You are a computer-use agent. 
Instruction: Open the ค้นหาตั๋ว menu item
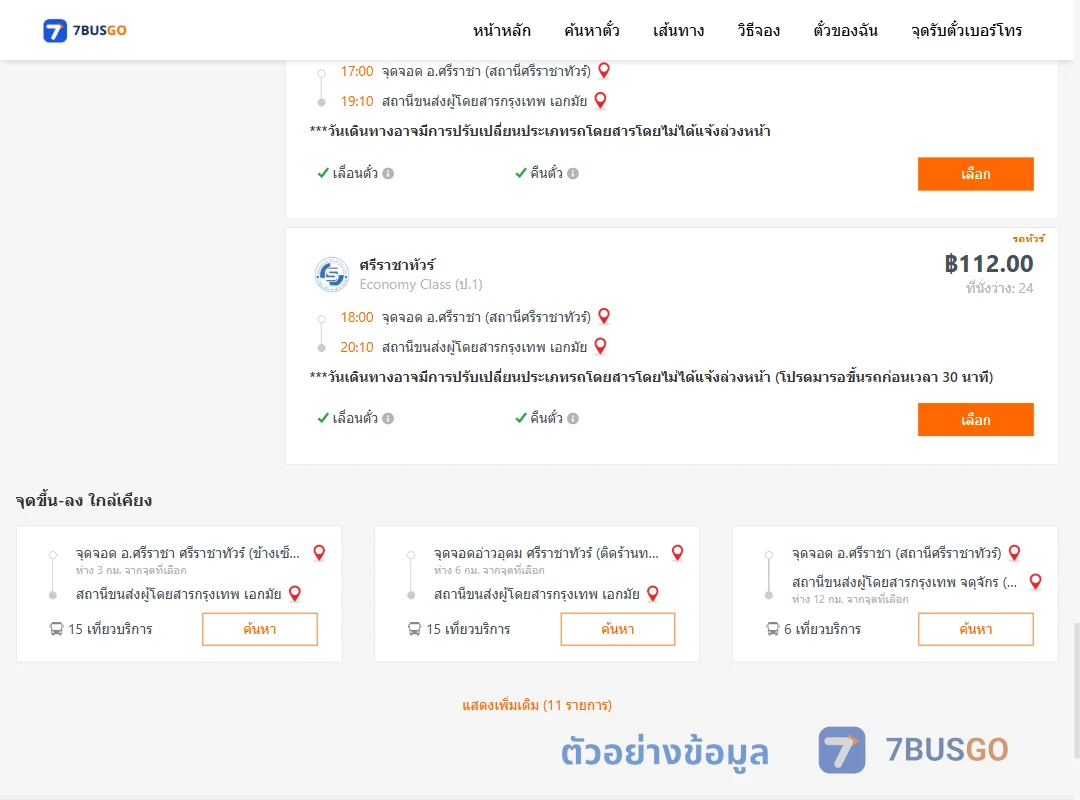592,30
